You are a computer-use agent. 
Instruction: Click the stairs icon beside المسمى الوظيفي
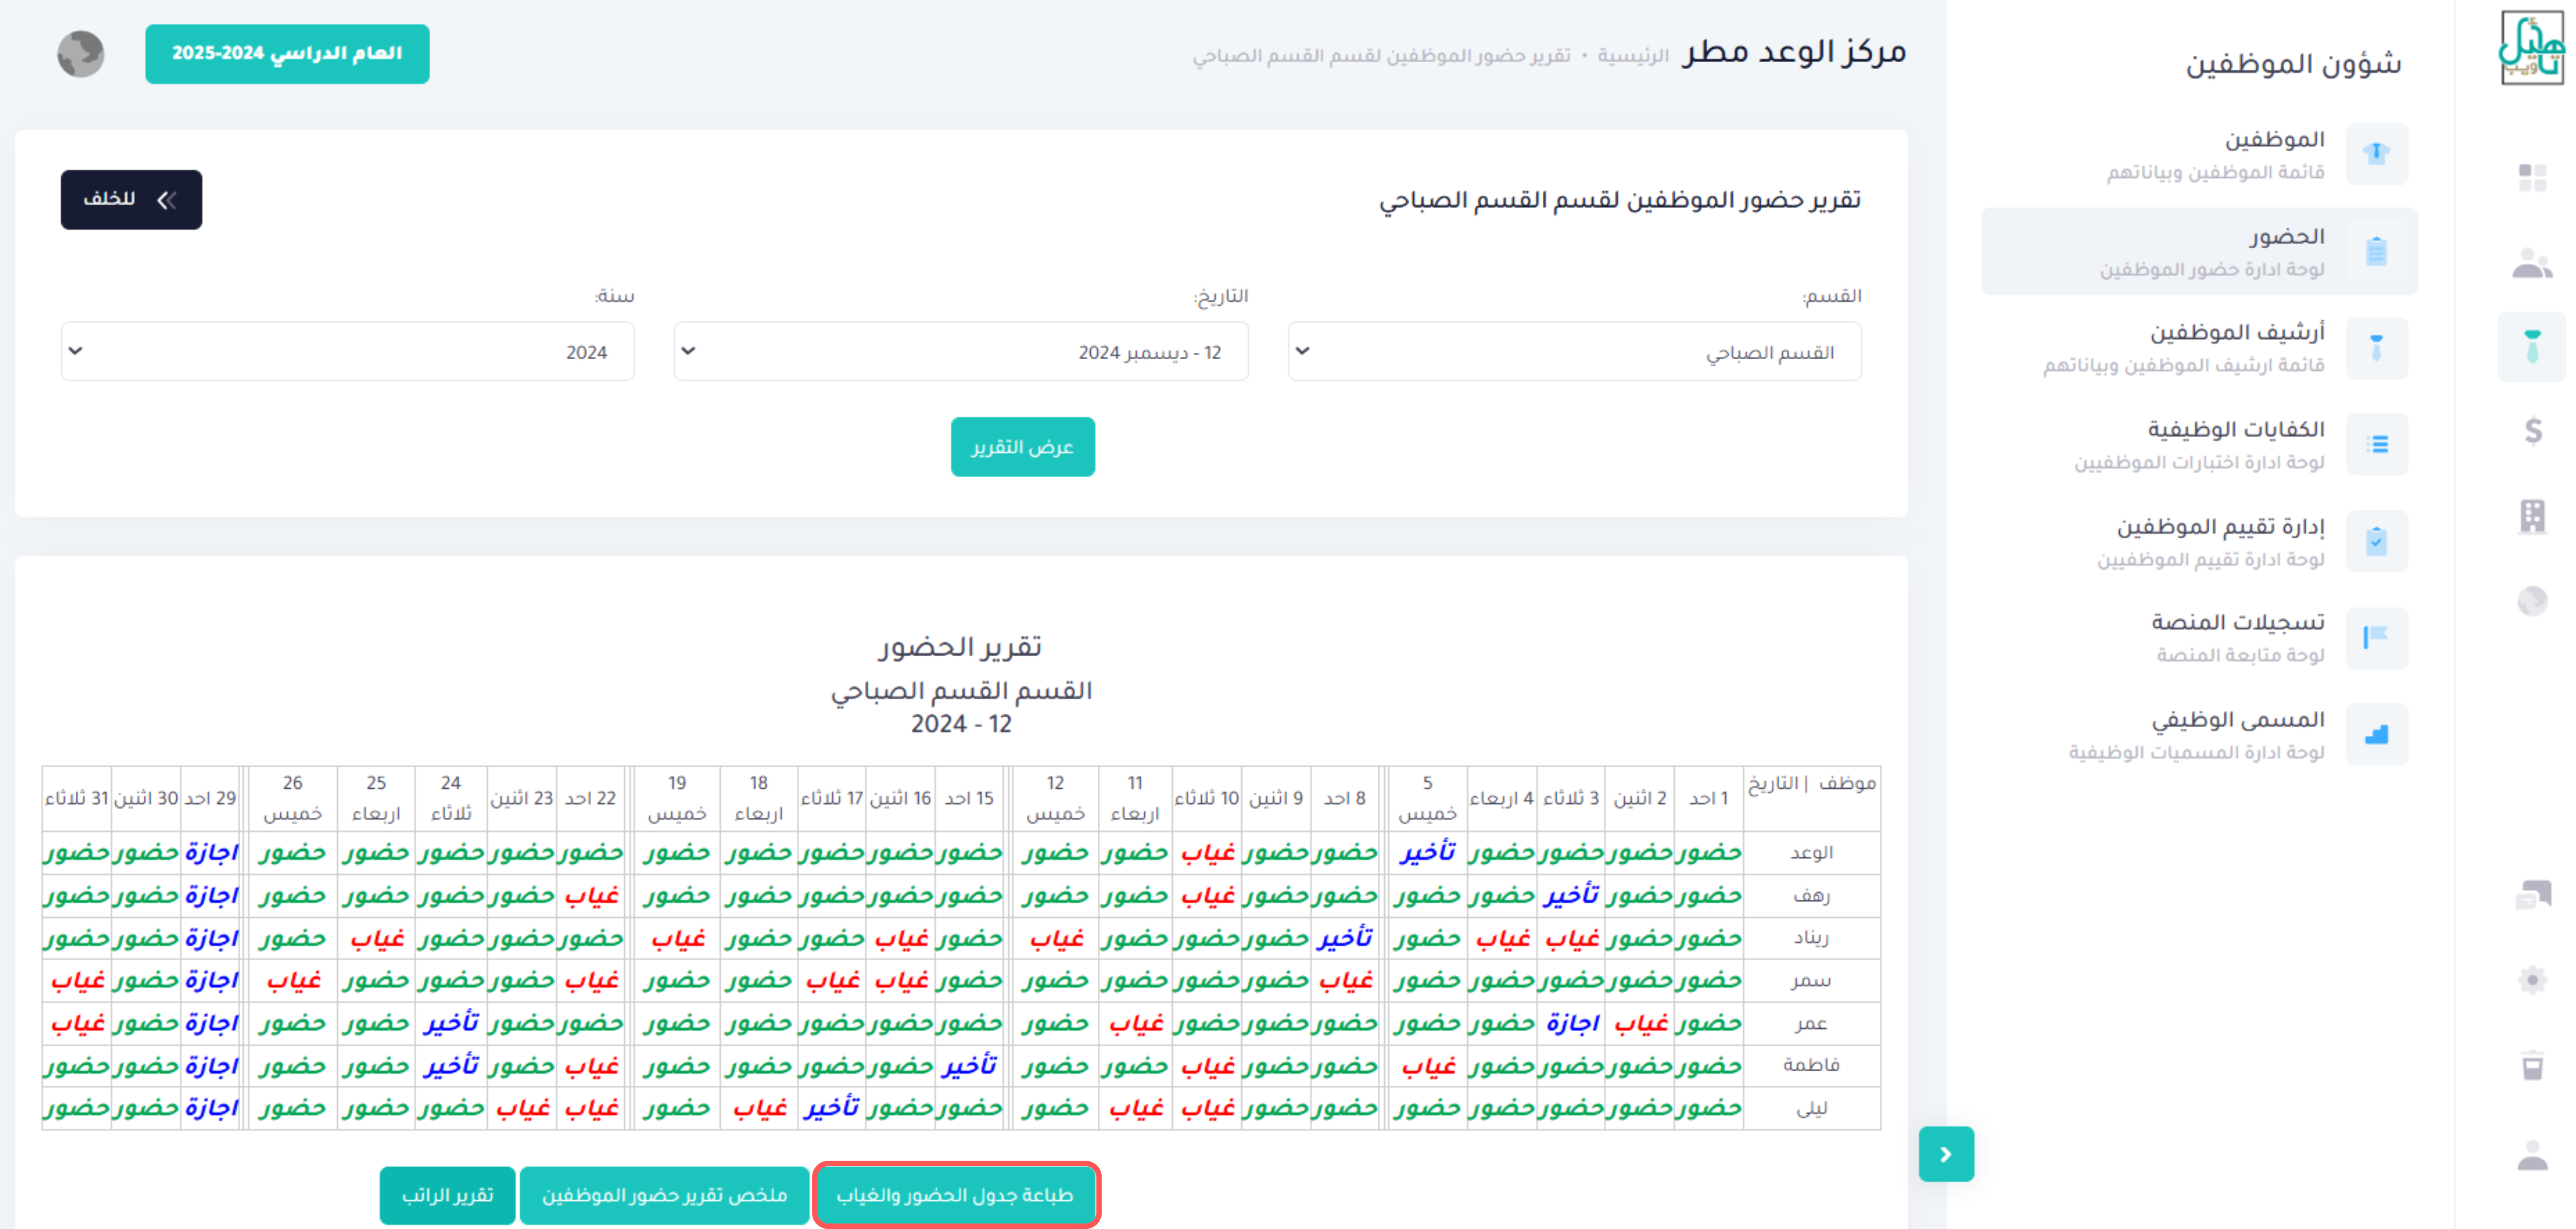(x=2376, y=734)
